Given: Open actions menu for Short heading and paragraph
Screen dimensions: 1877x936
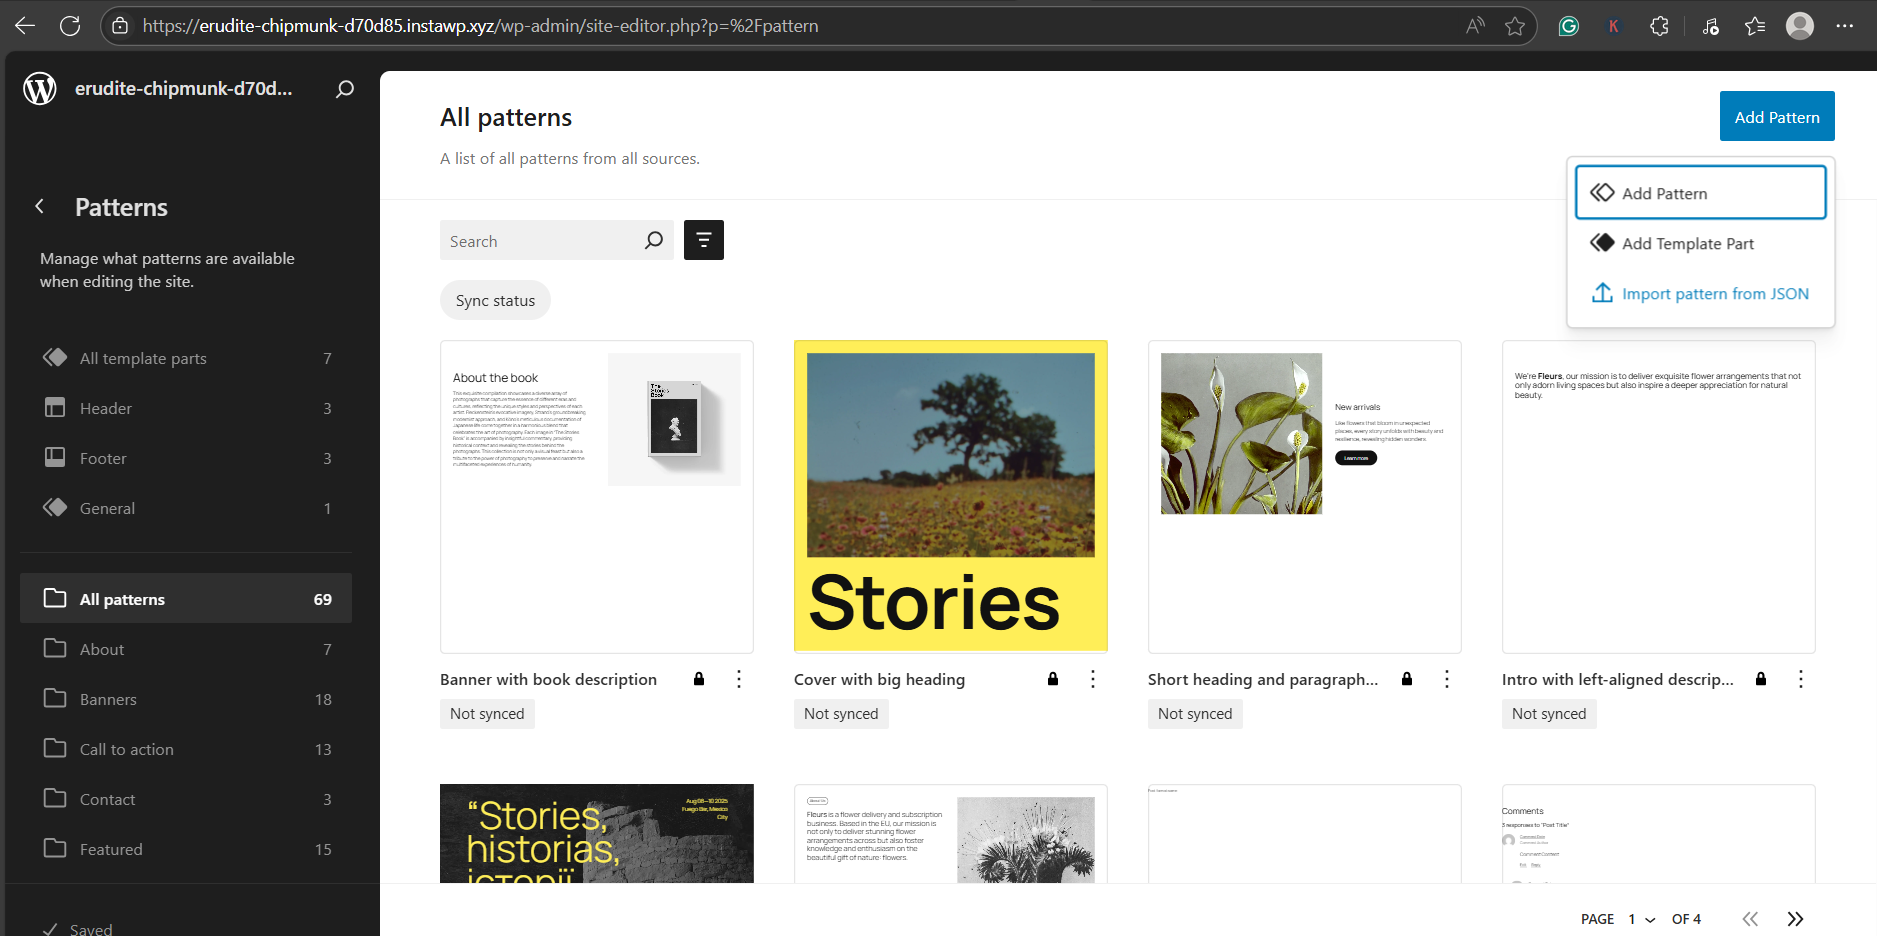Looking at the screenshot, I should point(1447,679).
